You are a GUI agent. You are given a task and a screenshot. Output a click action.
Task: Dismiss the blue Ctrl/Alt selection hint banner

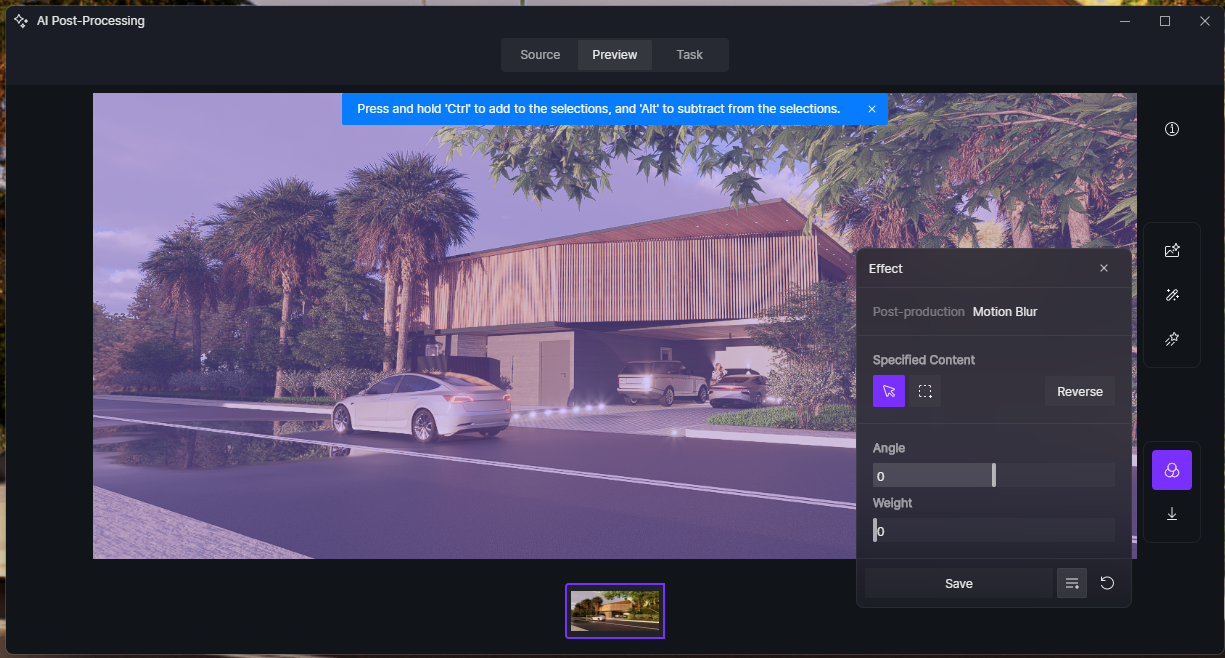coord(872,109)
